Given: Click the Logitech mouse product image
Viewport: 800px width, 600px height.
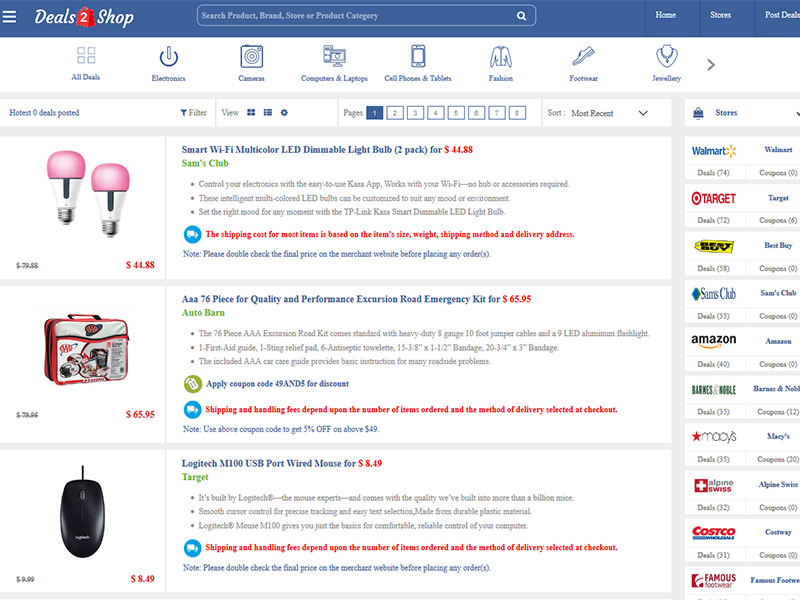Looking at the screenshot, I should pyautogui.click(x=83, y=512).
